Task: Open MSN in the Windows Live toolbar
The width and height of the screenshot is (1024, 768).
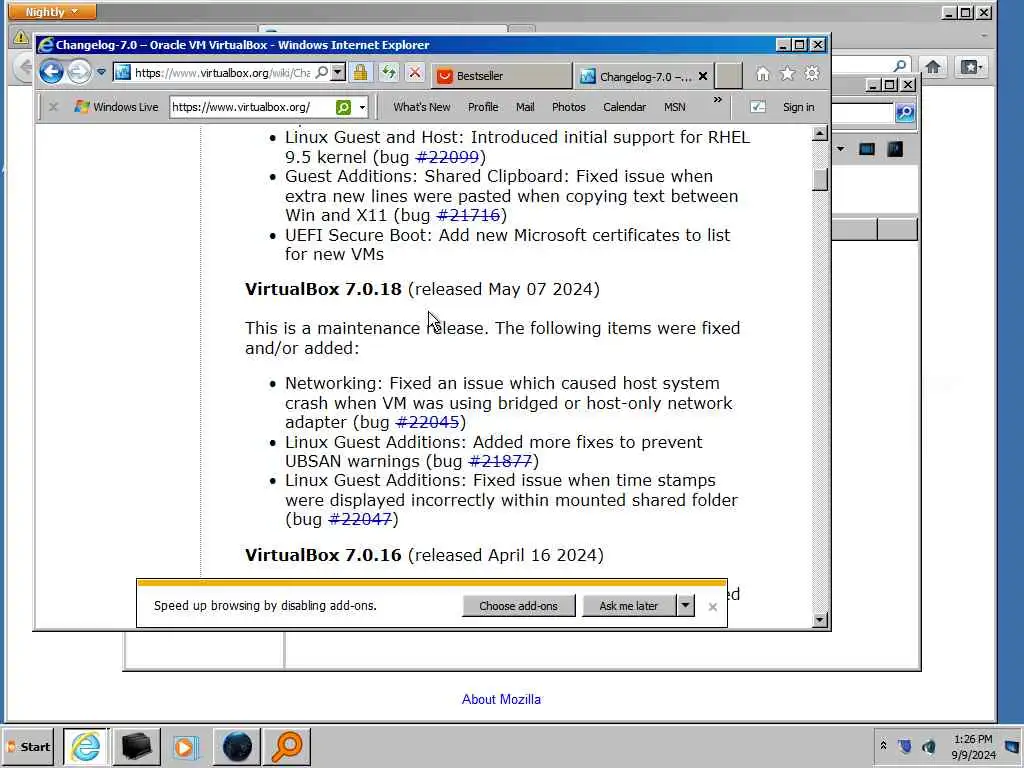Action: [x=675, y=107]
